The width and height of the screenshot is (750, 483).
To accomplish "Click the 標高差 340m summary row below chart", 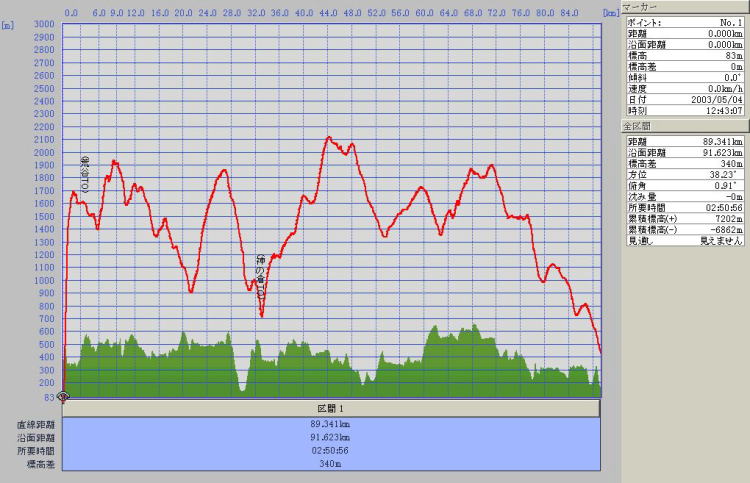I will click(x=331, y=463).
